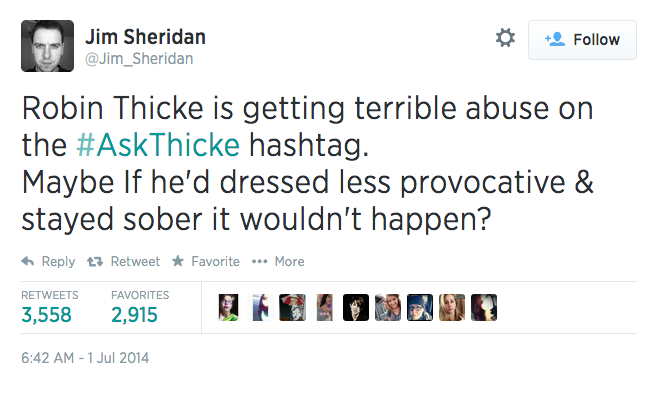666x393 pixels.
Task: Select the black-and-white portrait avatar
Action: (x=356, y=307)
